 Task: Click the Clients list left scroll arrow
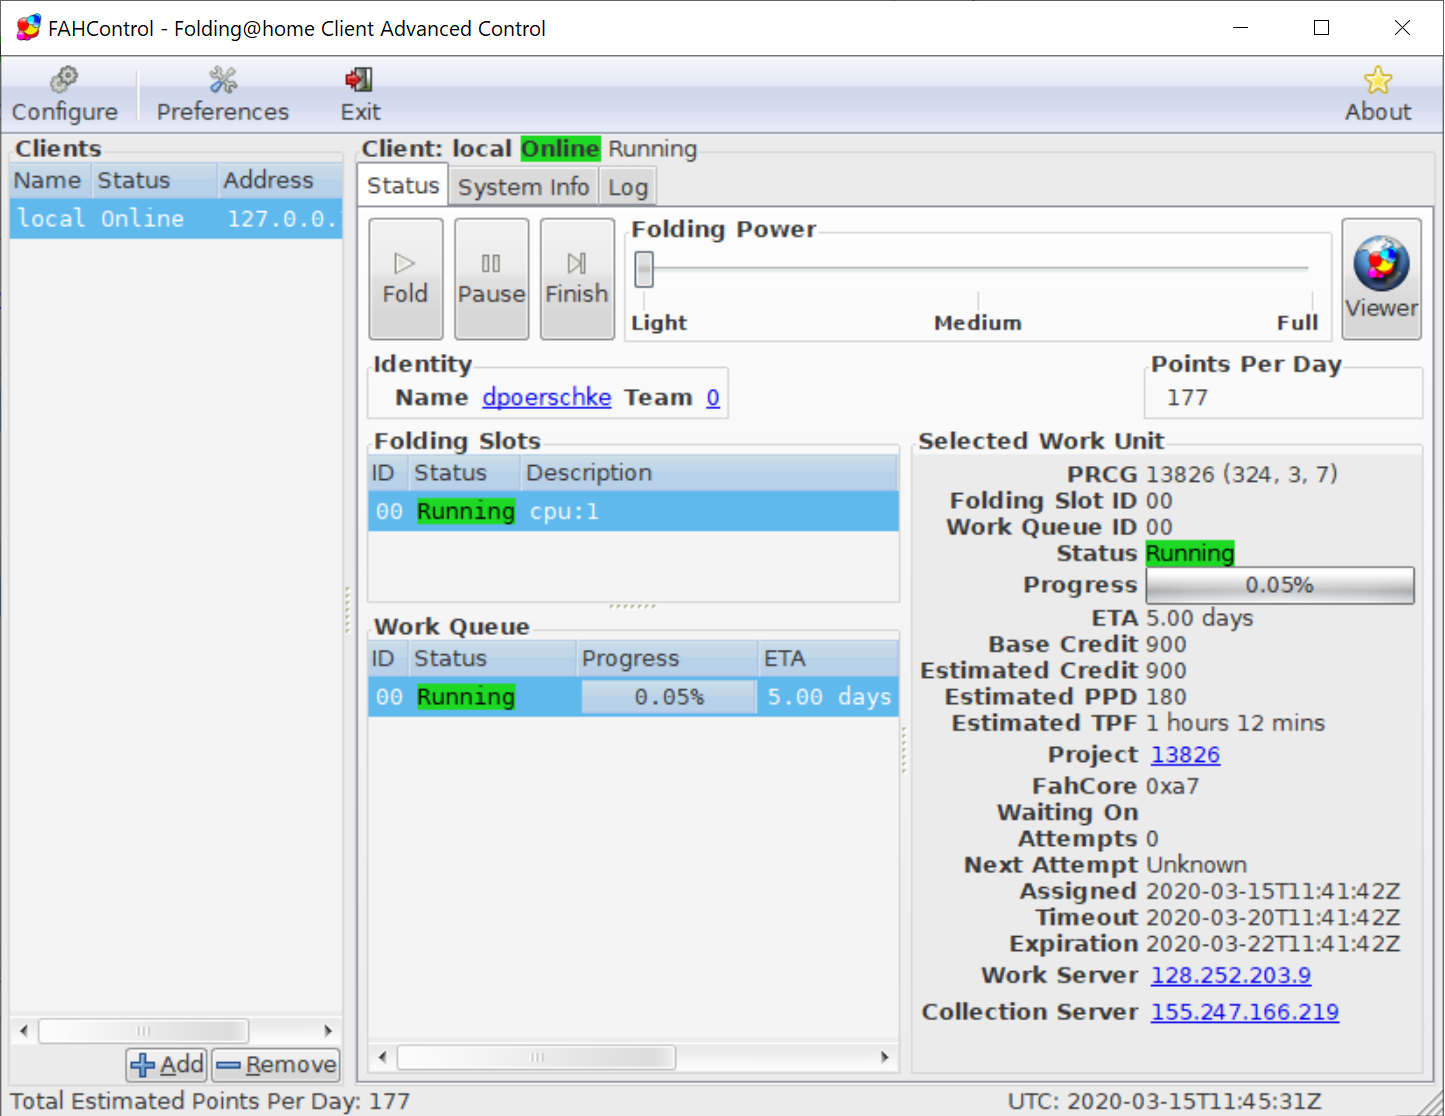tap(24, 1030)
